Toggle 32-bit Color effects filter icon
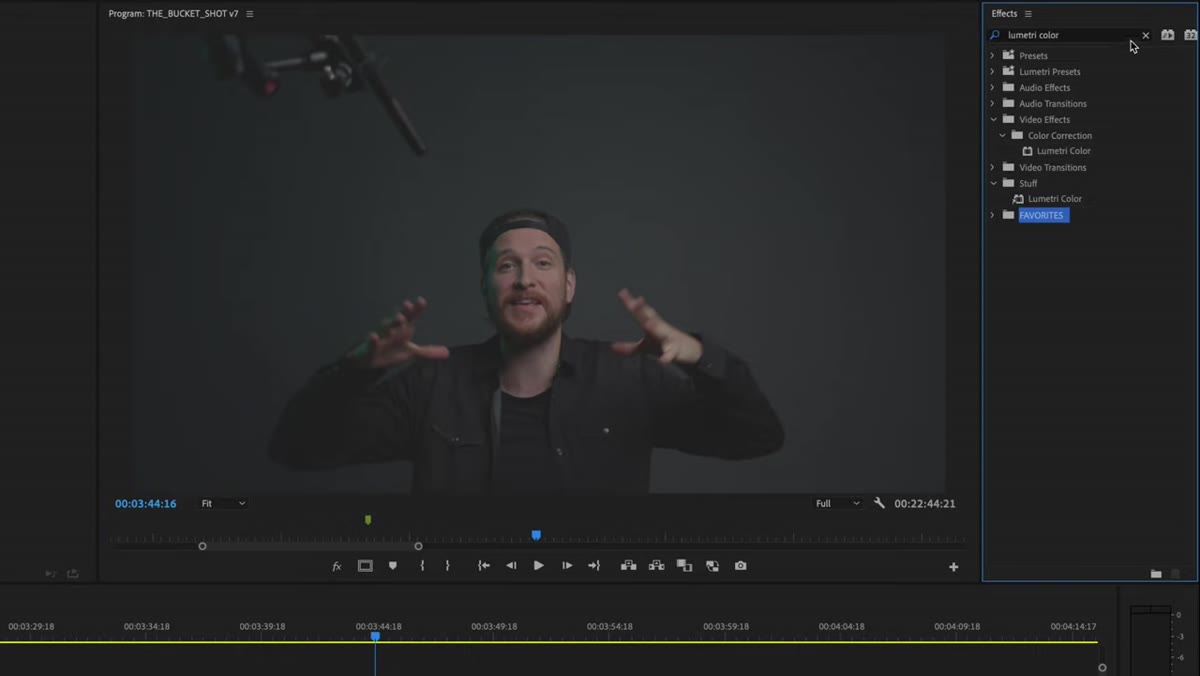Image resolution: width=1200 pixels, height=676 pixels. 1190,35
